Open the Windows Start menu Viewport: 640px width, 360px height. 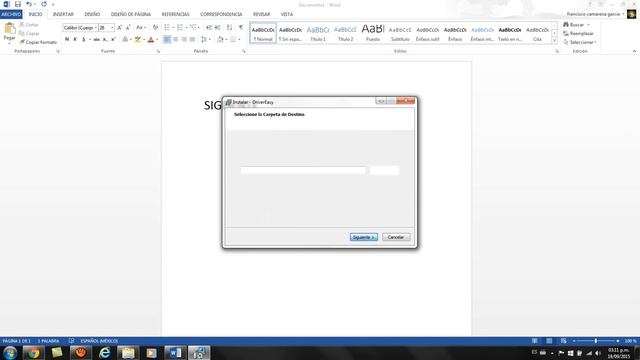click(9, 353)
